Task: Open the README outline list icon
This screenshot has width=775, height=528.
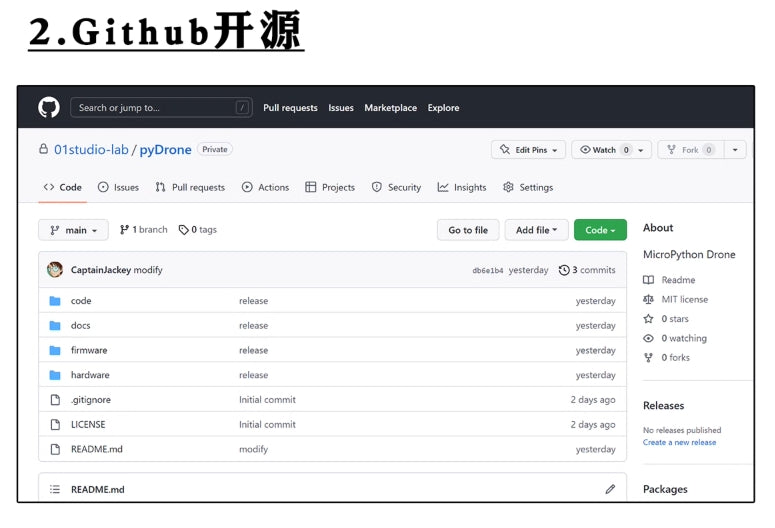Action: coord(55,489)
